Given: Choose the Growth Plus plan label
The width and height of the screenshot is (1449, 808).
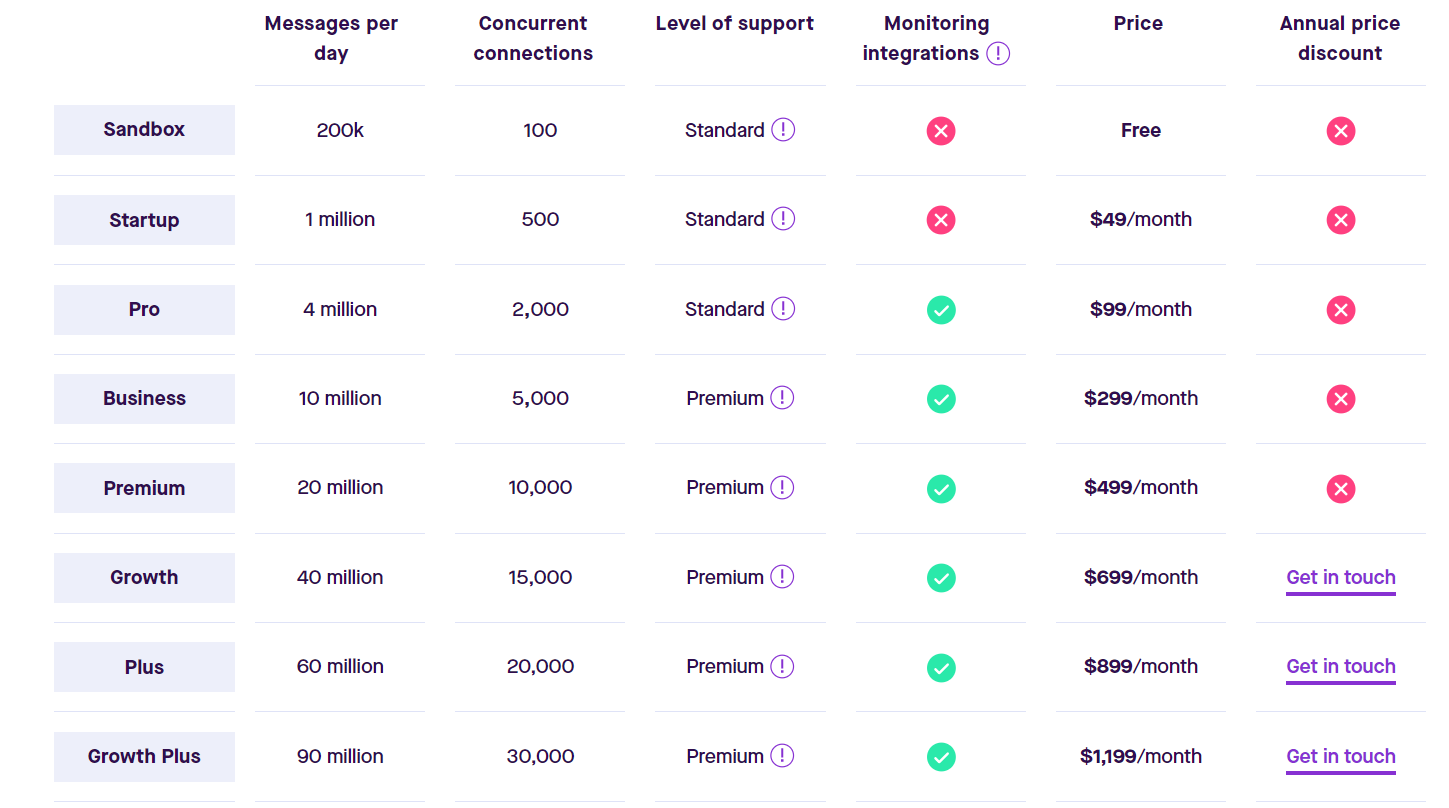Looking at the screenshot, I should (144, 757).
